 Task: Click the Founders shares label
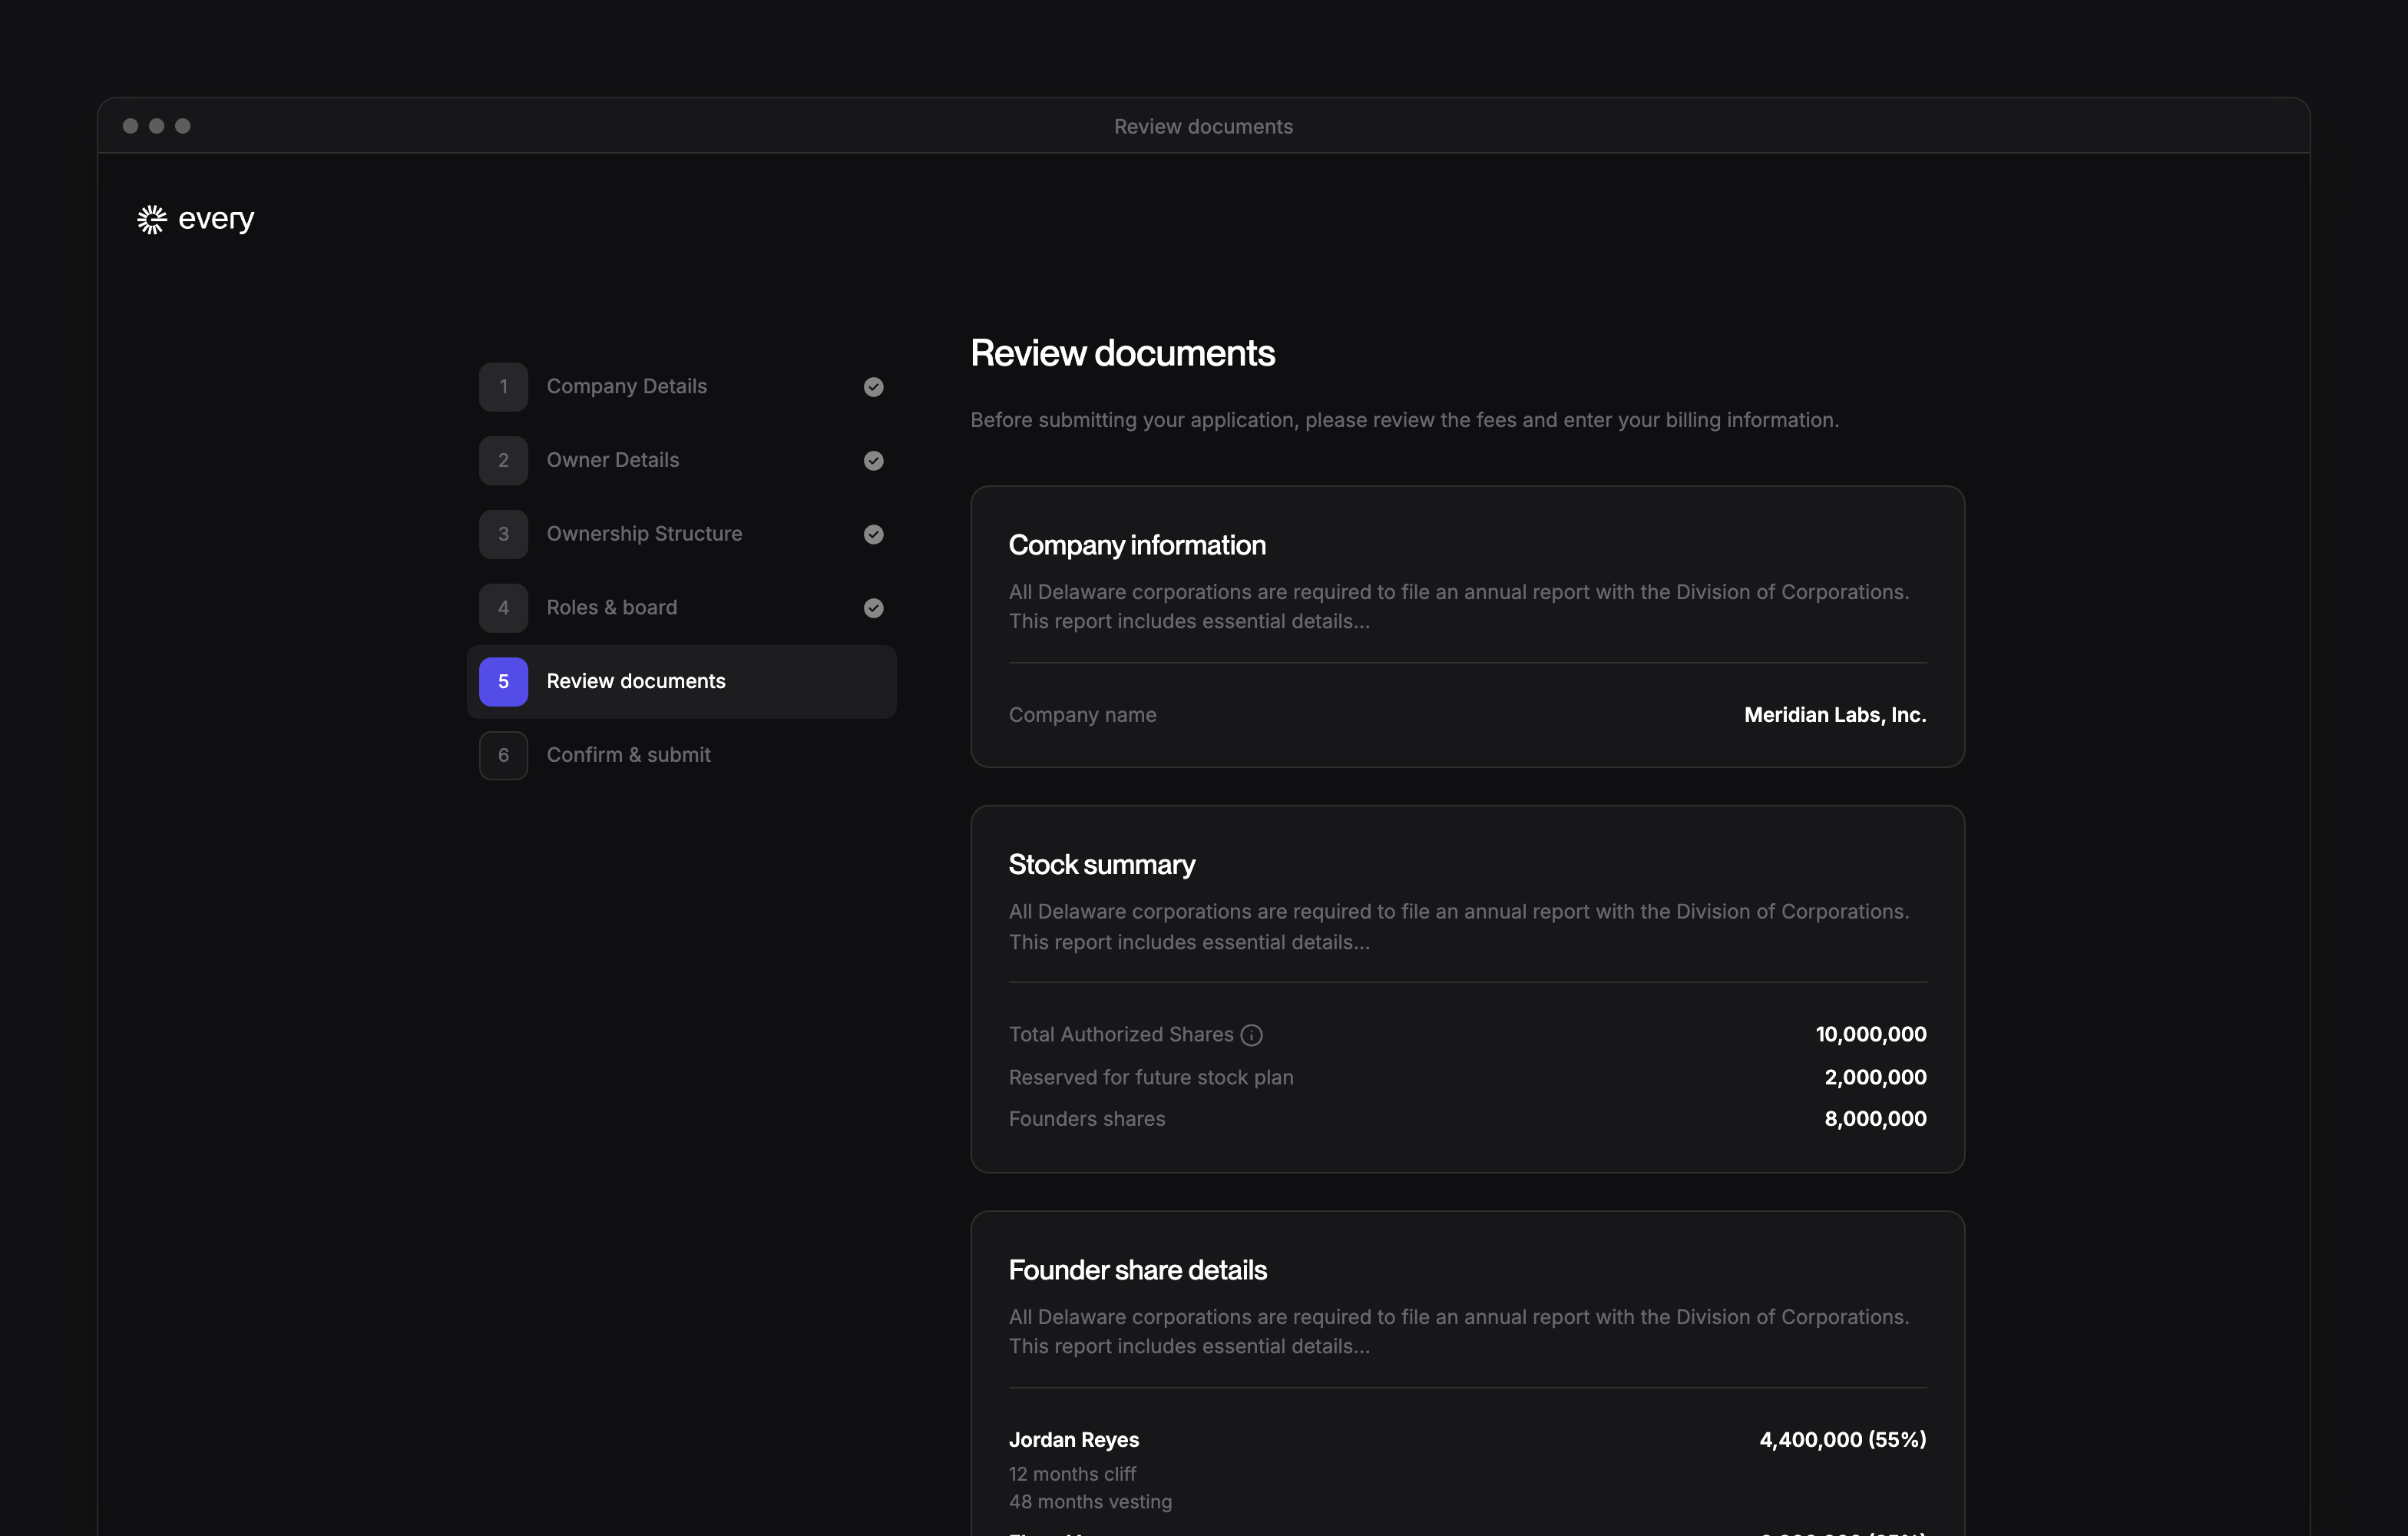click(x=1087, y=1119)
